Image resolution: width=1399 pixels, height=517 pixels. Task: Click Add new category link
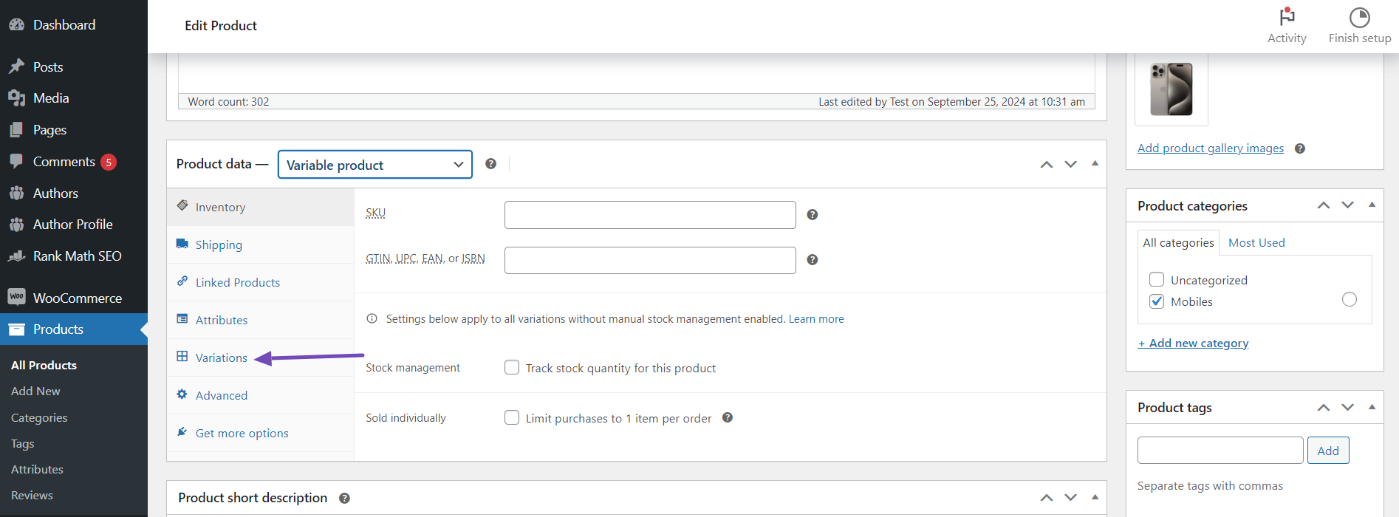point(1193,343)
